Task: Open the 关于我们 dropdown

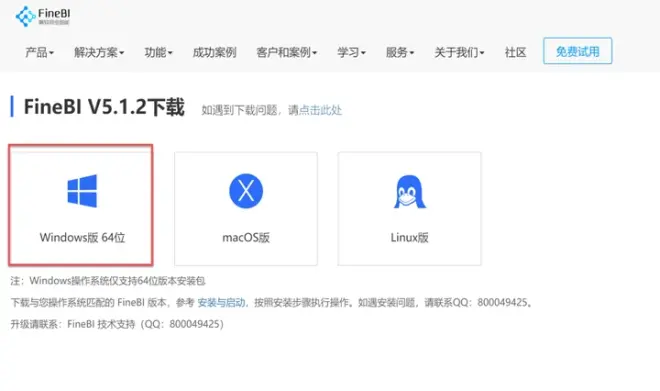Action: click(459, 52)
